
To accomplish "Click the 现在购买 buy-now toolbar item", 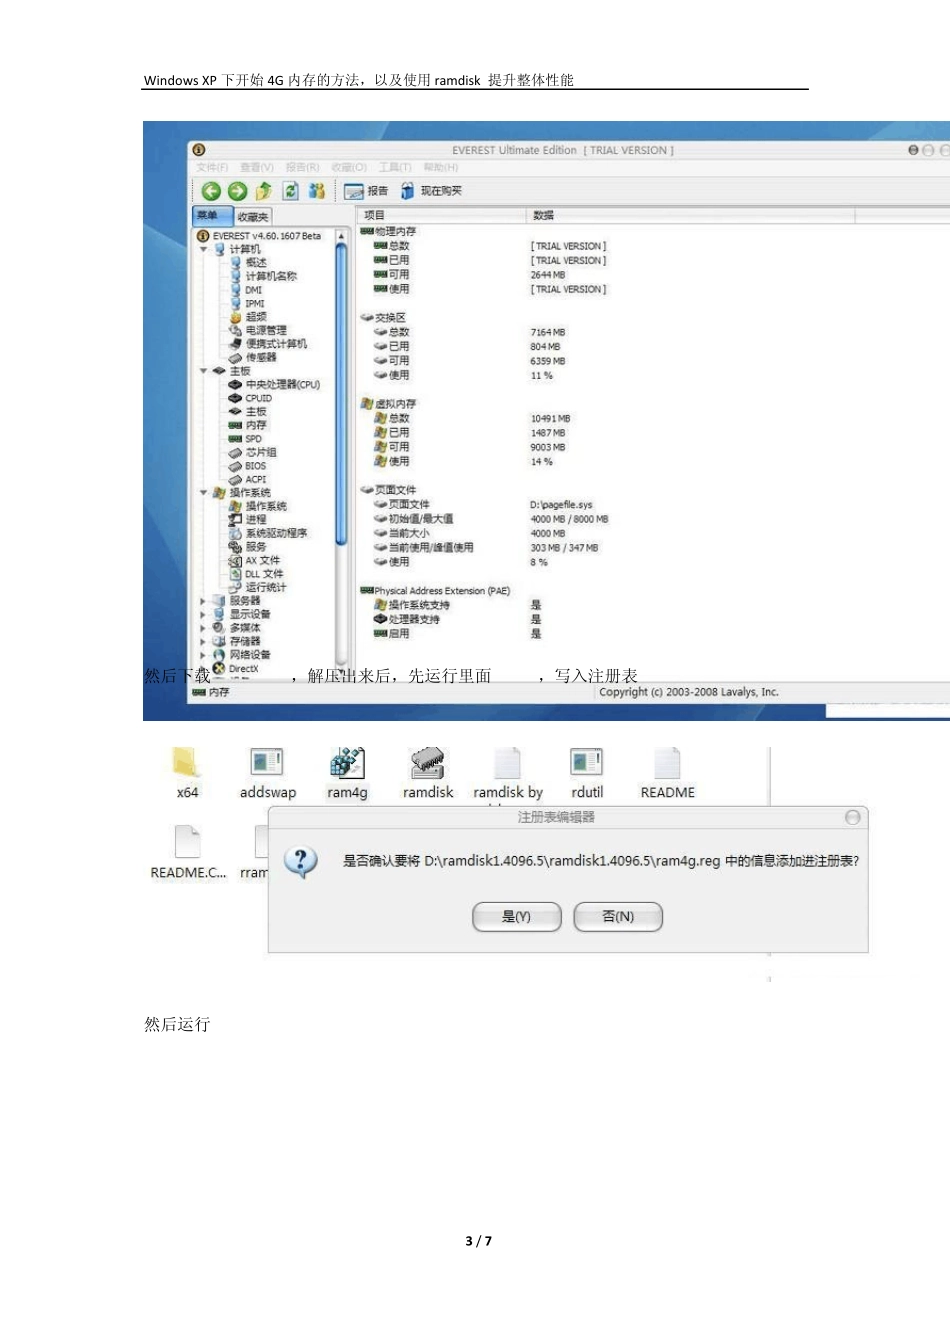I will coord(431,191).
